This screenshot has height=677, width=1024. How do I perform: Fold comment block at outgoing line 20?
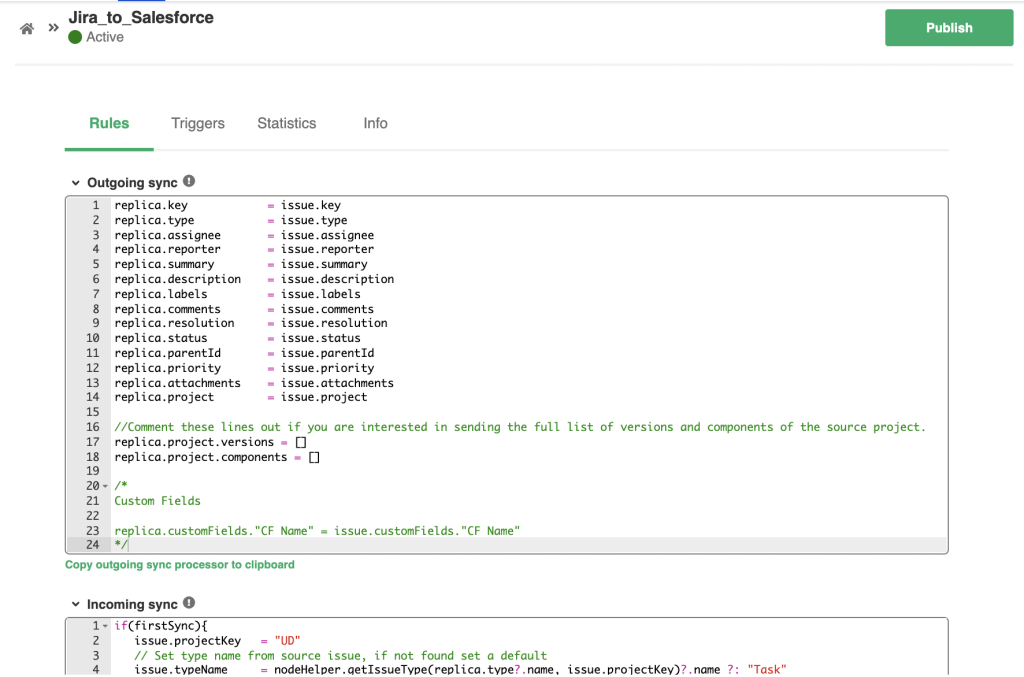point(105,486)
